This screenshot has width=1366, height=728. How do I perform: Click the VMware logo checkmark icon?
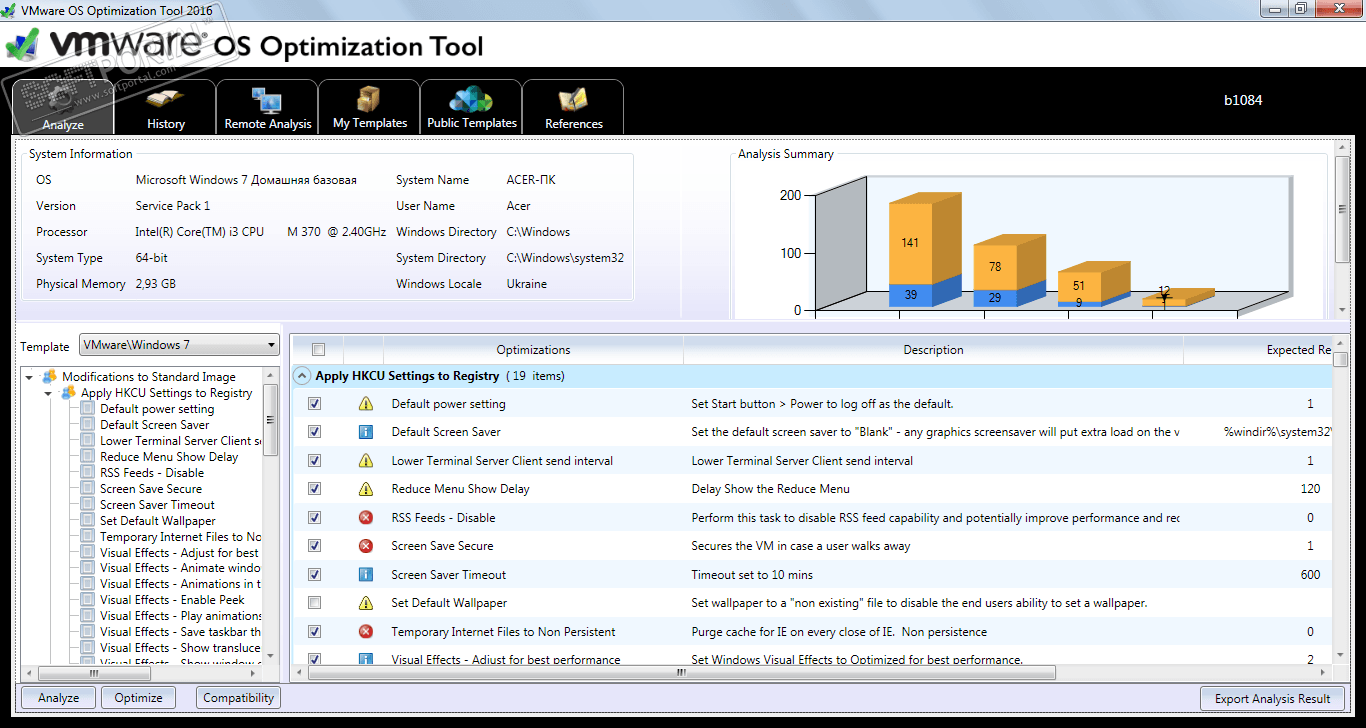(x=23, y=44)
